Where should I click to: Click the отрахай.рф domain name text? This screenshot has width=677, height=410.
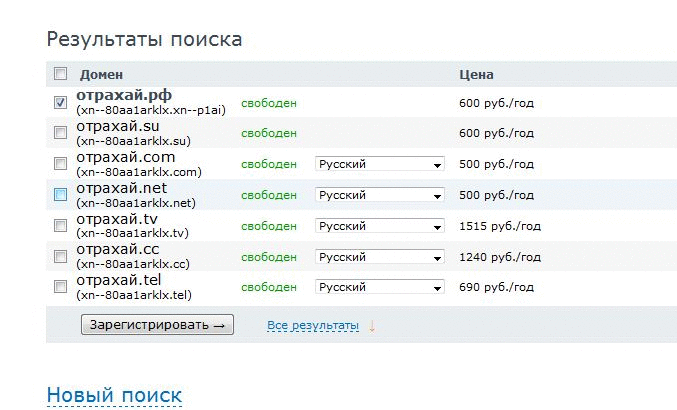(124, 95)
